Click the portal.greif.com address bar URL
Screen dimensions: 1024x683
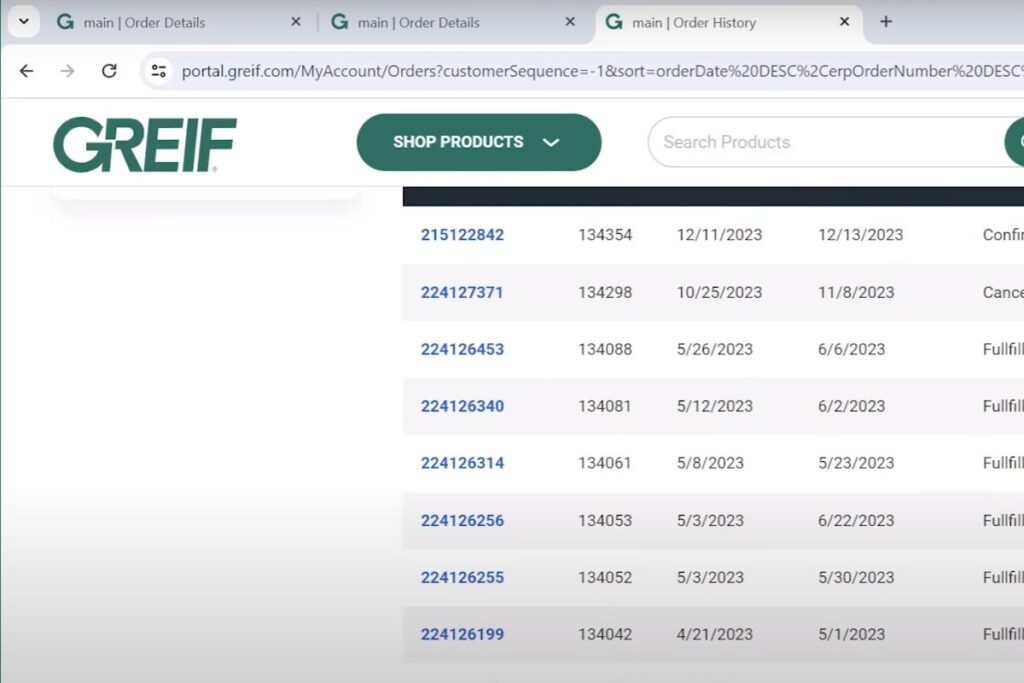click(602, 71)
